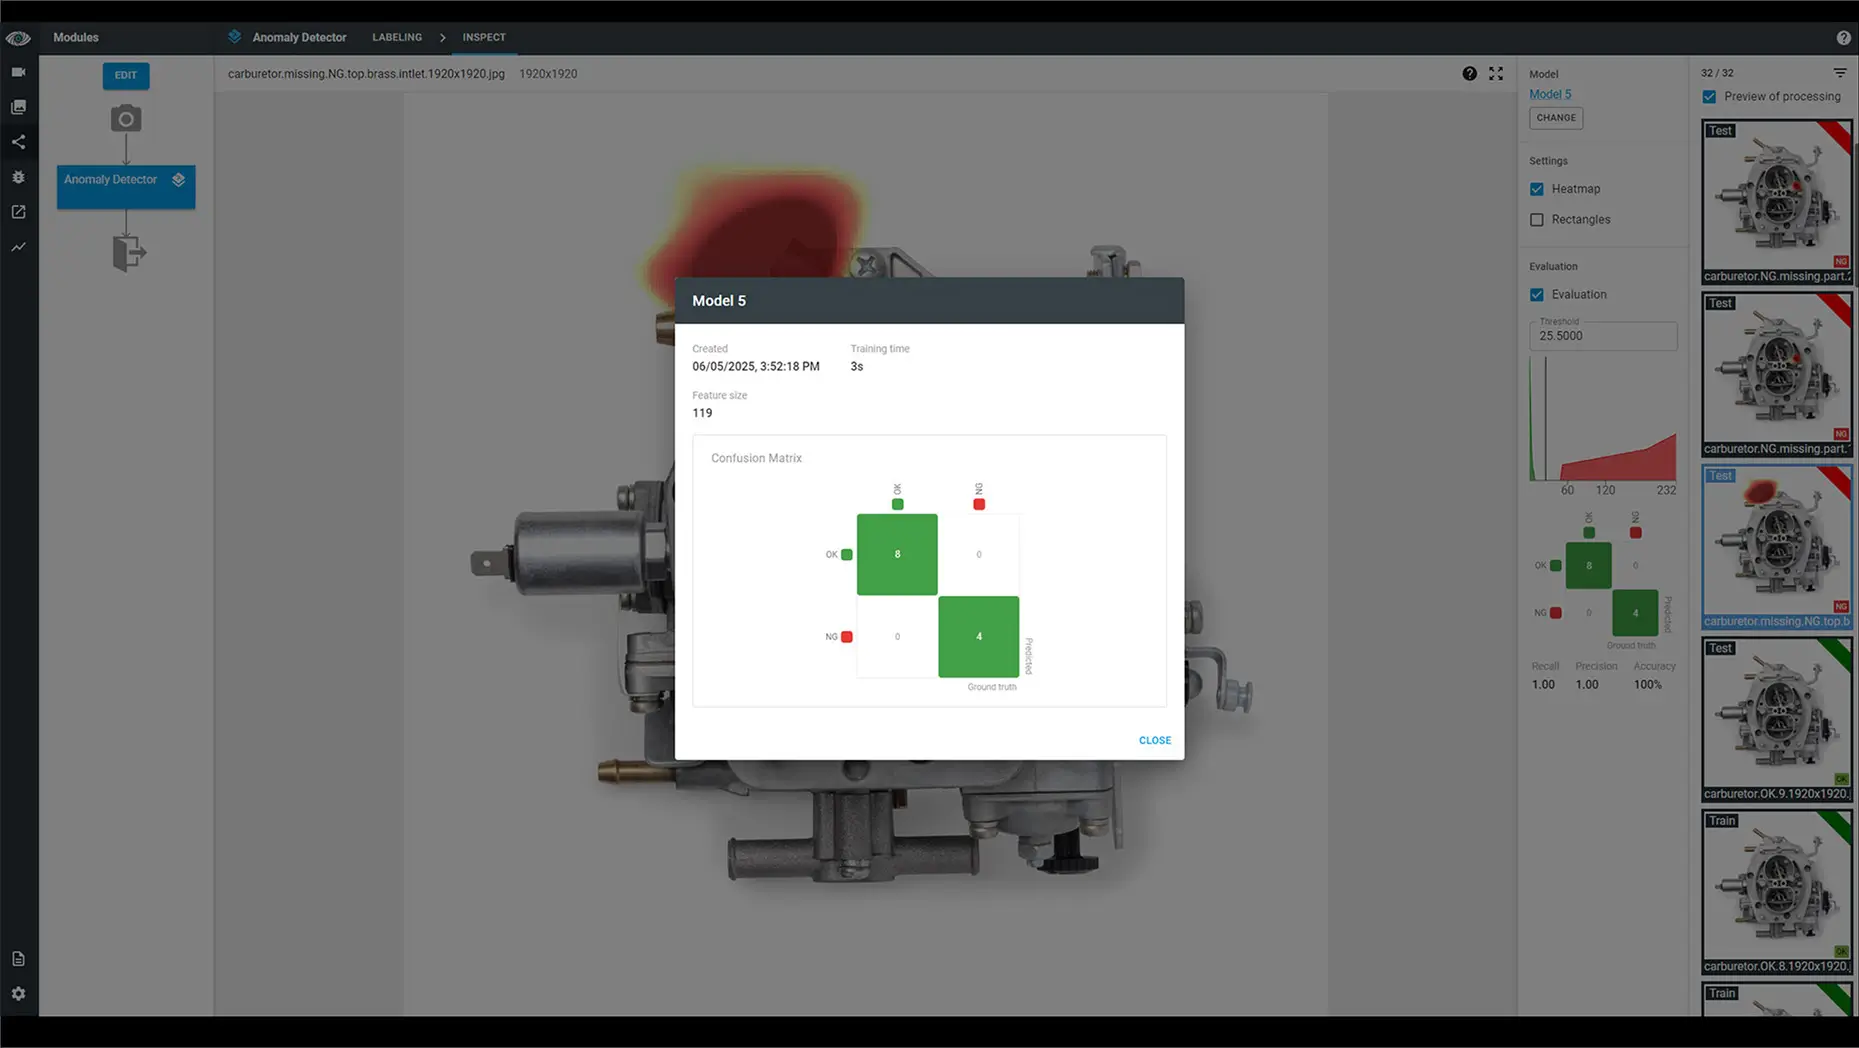Open settings gear in sidebar

point(18,994)
